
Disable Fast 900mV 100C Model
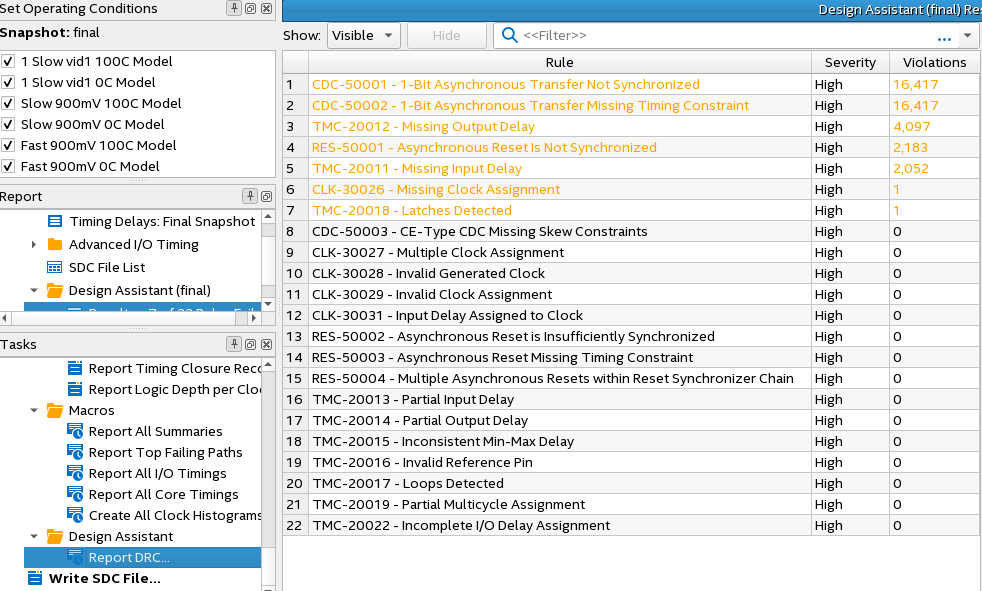point(8,145)
